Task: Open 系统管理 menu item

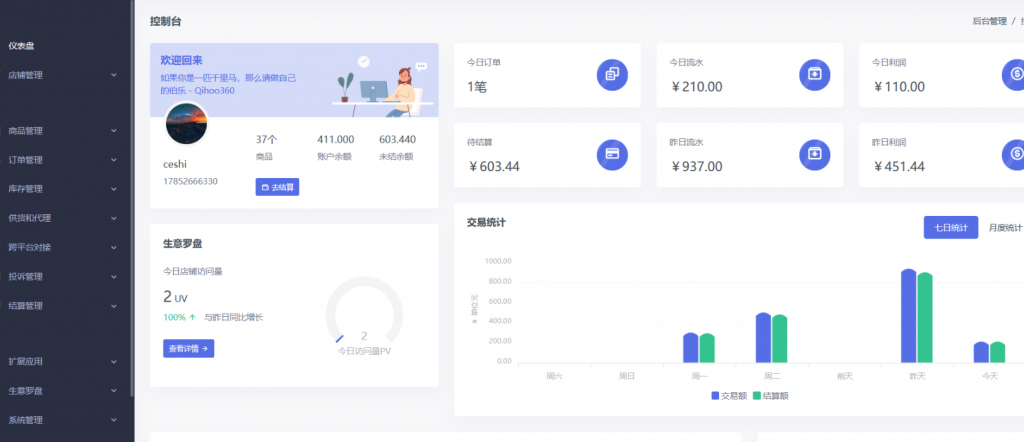Action: [25, 420]
